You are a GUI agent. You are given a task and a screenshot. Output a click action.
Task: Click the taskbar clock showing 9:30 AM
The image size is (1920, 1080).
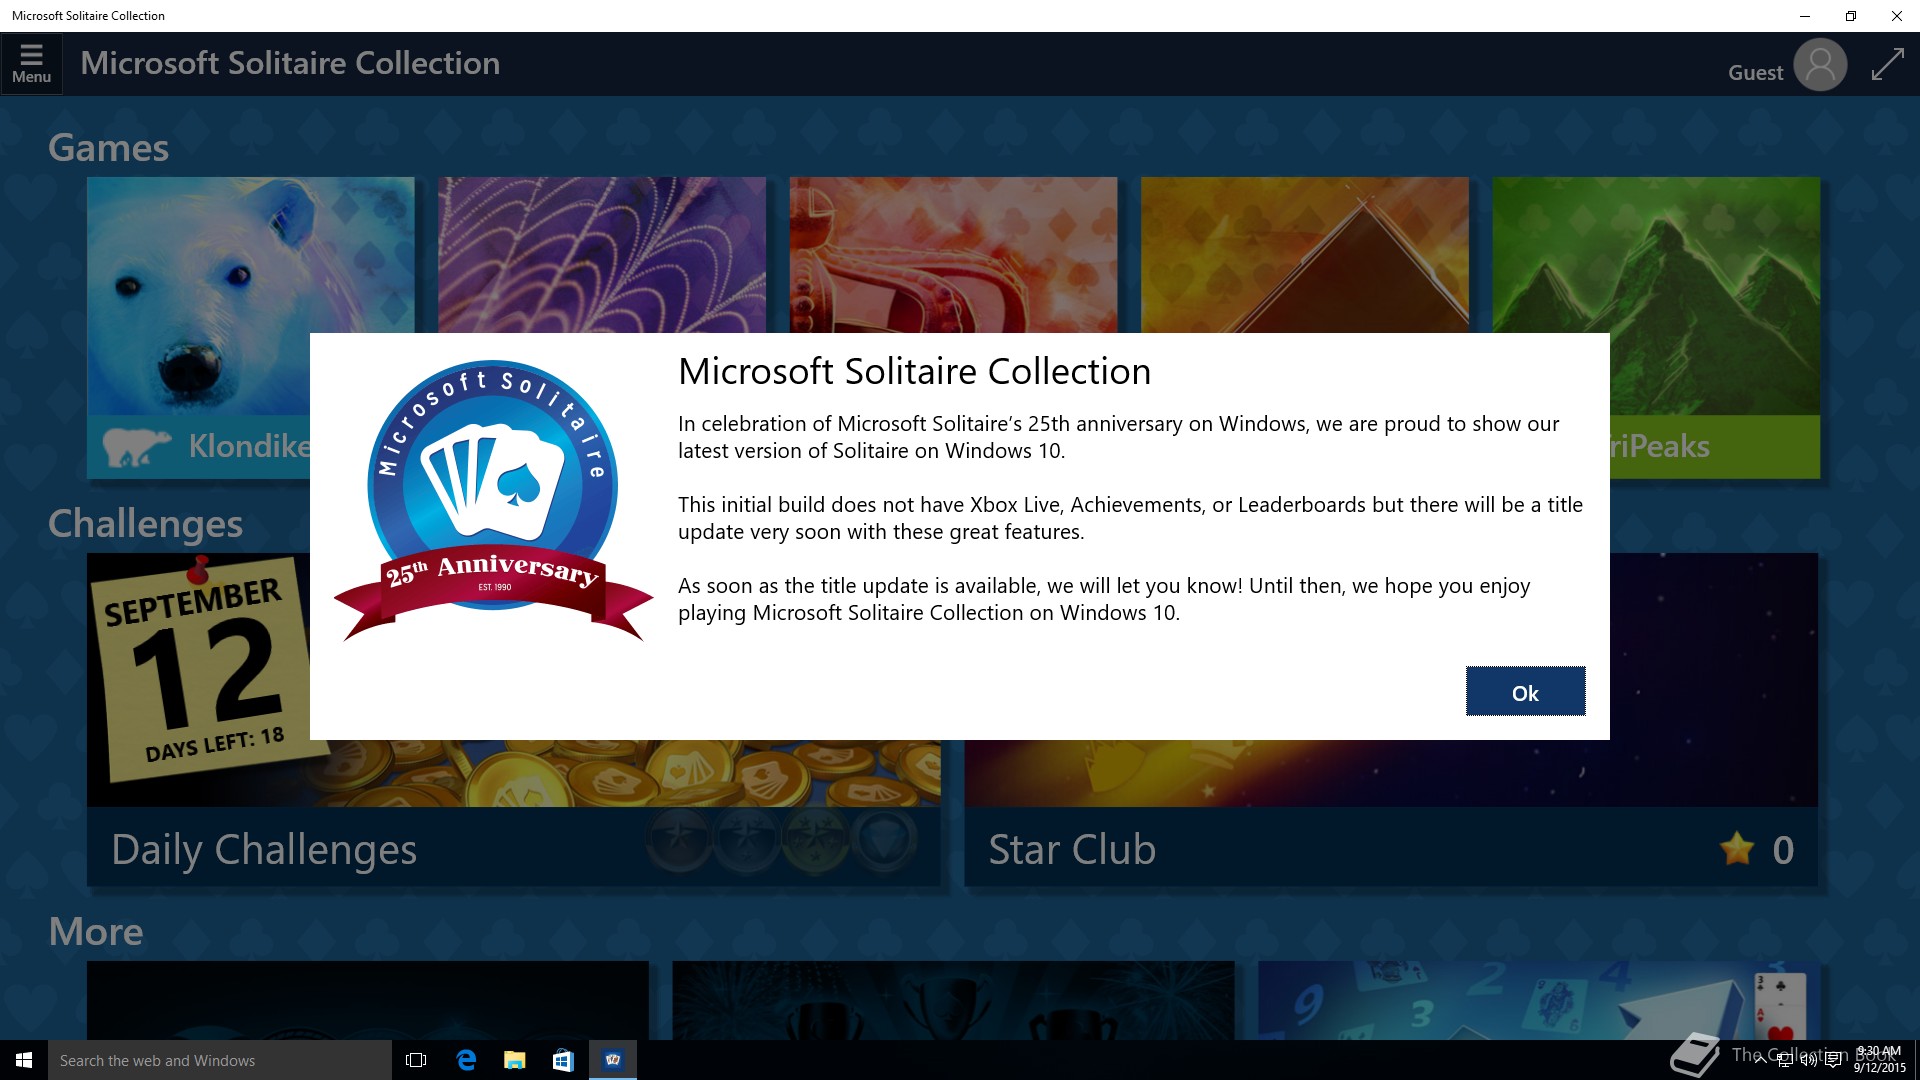coord(1879,1060)
